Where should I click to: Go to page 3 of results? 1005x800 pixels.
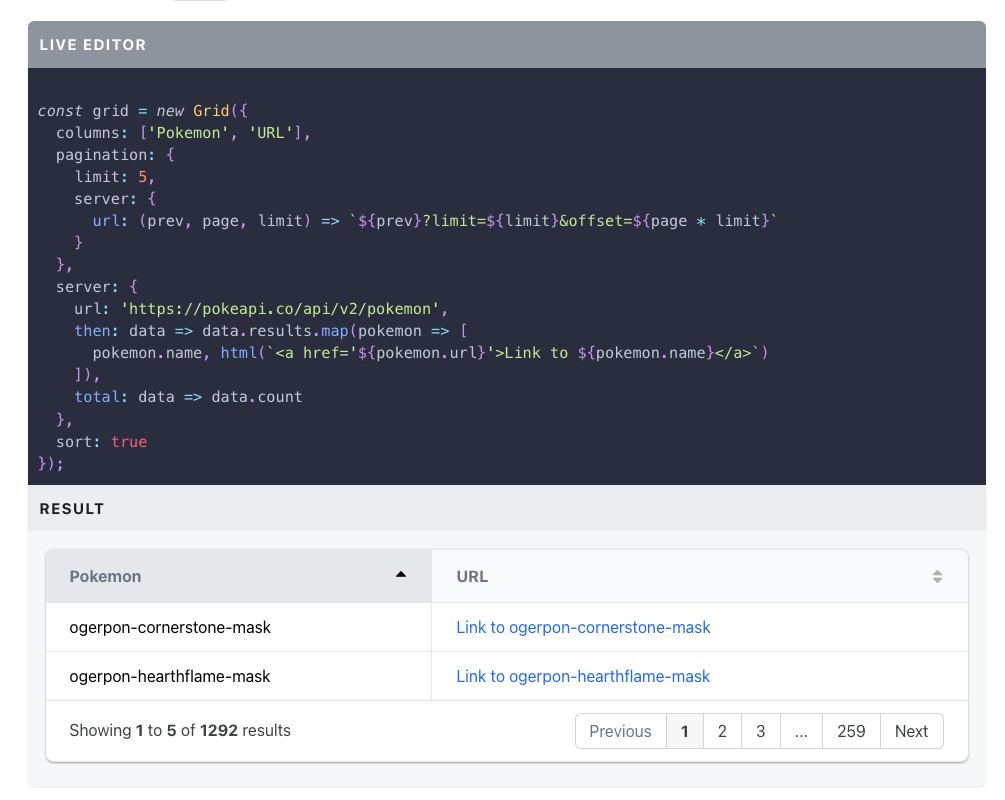click(x=760, y=730)
